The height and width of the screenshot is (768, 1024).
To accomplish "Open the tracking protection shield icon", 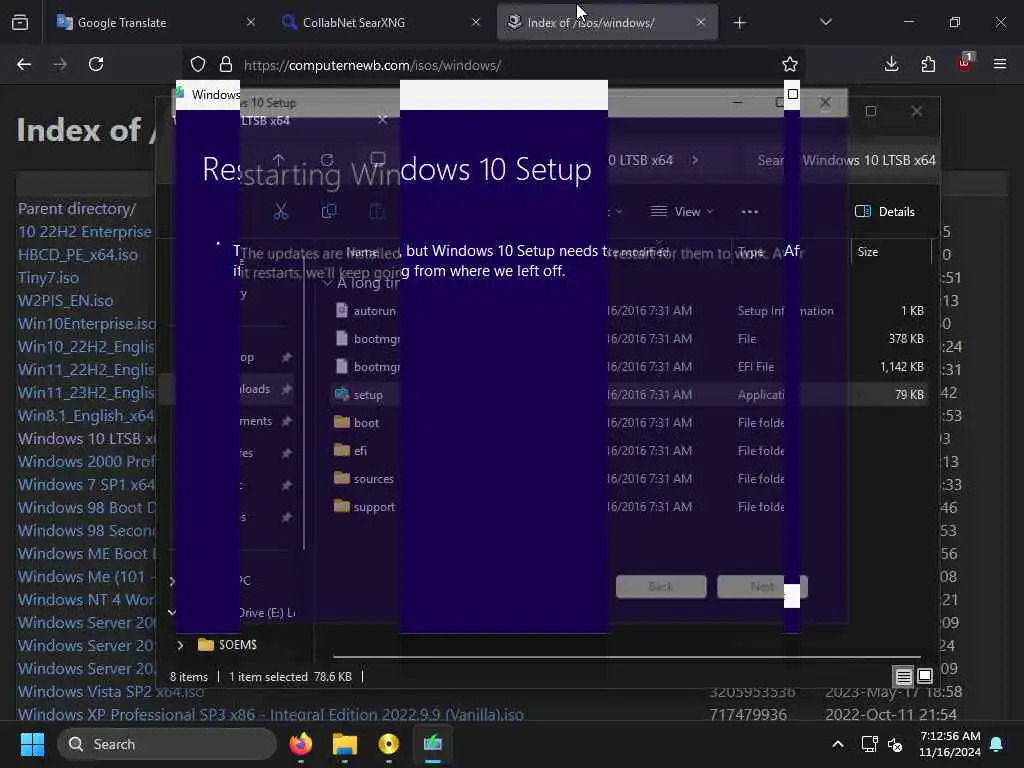I will point(198,65).
